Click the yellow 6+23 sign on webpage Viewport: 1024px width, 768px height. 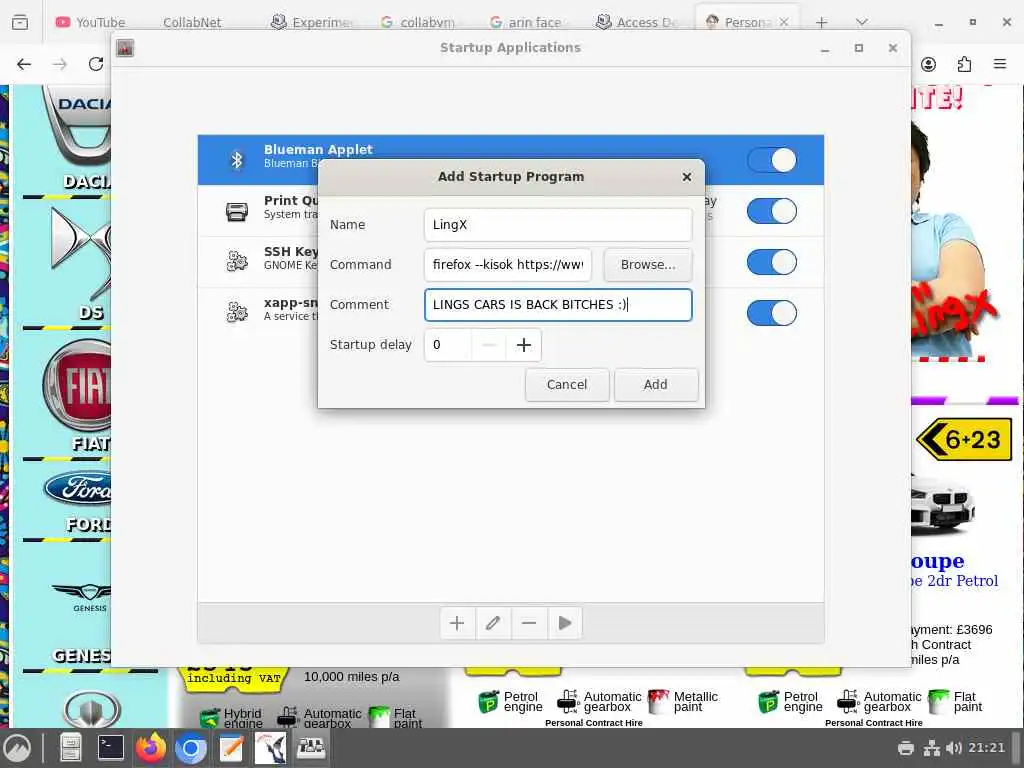(x=964, y=440)
